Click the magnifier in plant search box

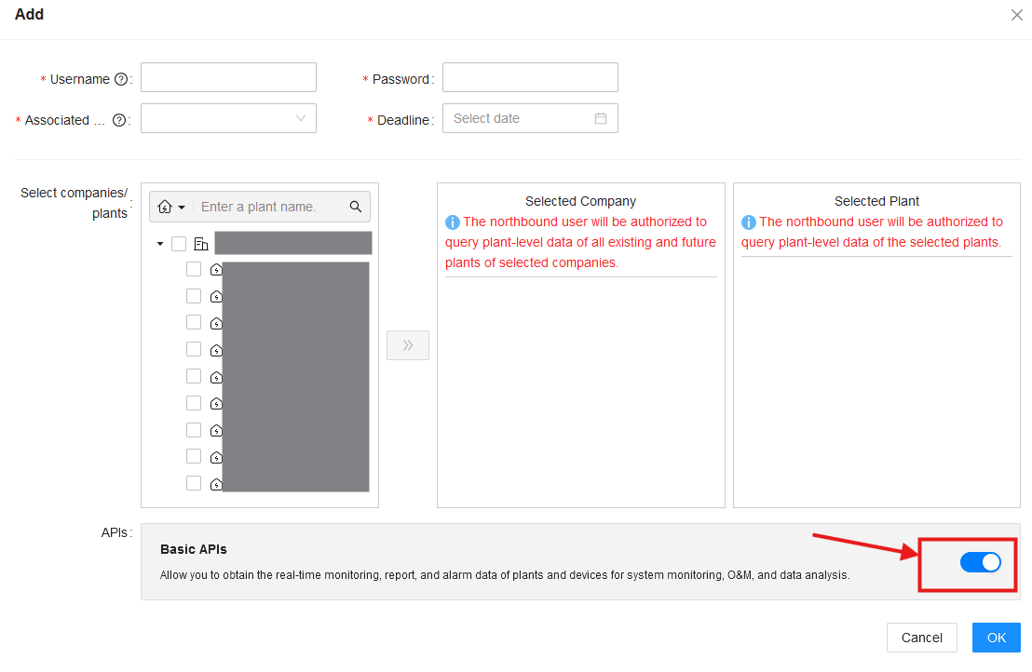(355, 207)
